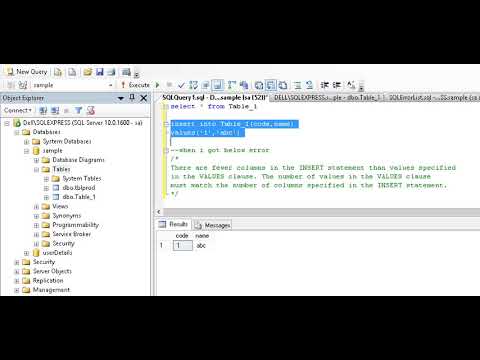Select the Views folder
The height and width of the screenshot is (360, 480).
click(x=60, y=206)
